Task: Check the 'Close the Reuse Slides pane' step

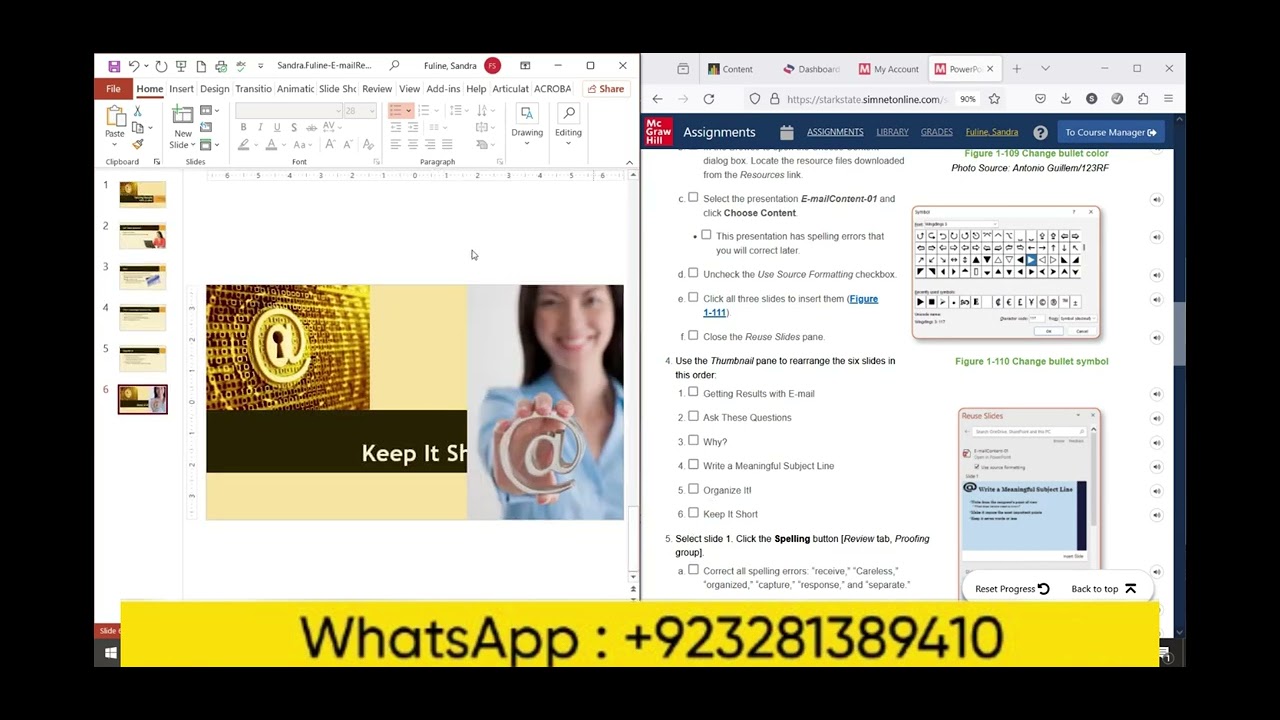Action: pyautogui.click(x=693, y=336)
